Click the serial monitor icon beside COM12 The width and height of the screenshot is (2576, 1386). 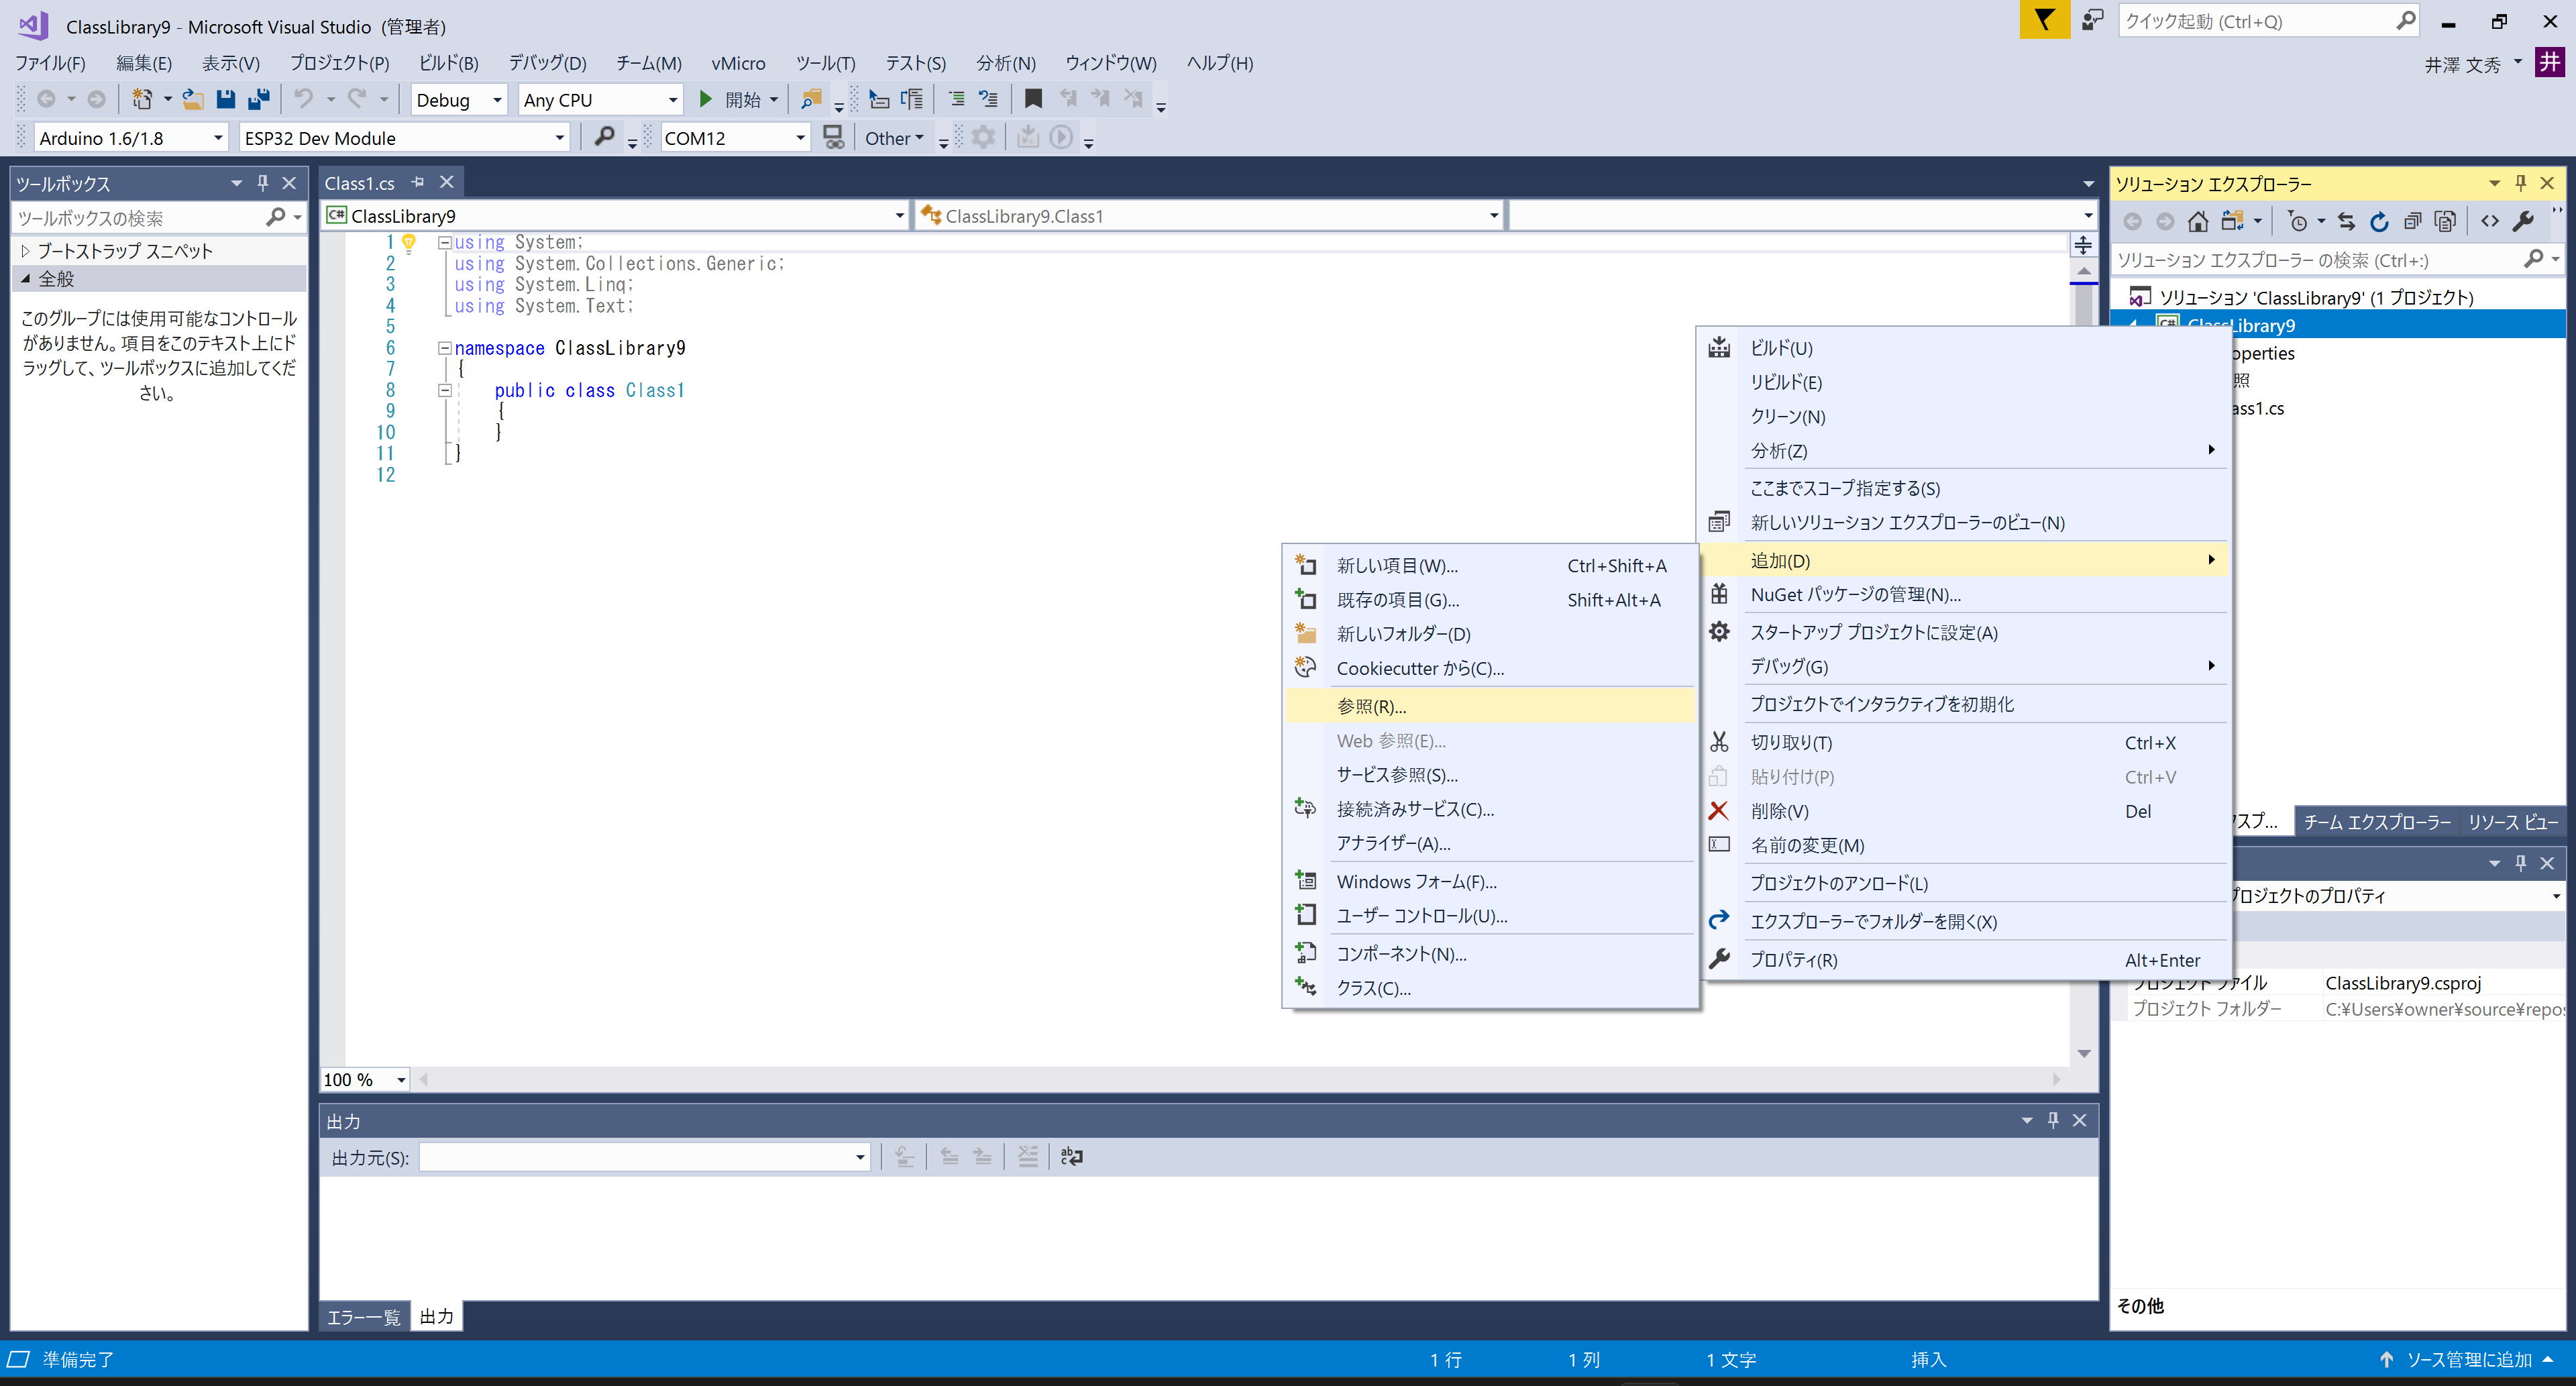coord(833,137)
